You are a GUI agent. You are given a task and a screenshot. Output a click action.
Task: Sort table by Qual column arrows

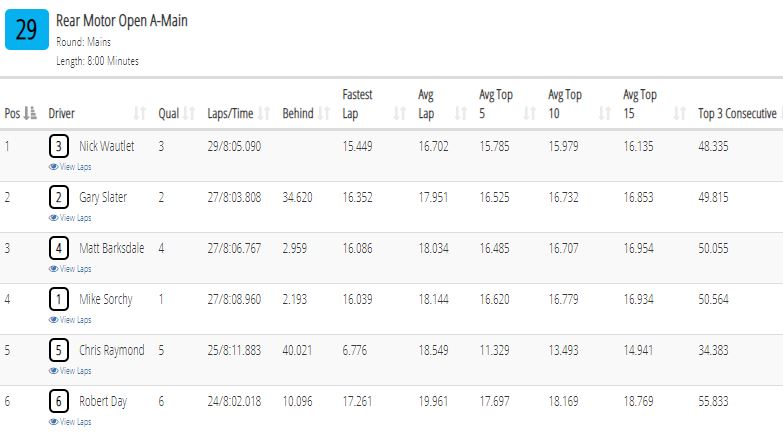(189, 113)
